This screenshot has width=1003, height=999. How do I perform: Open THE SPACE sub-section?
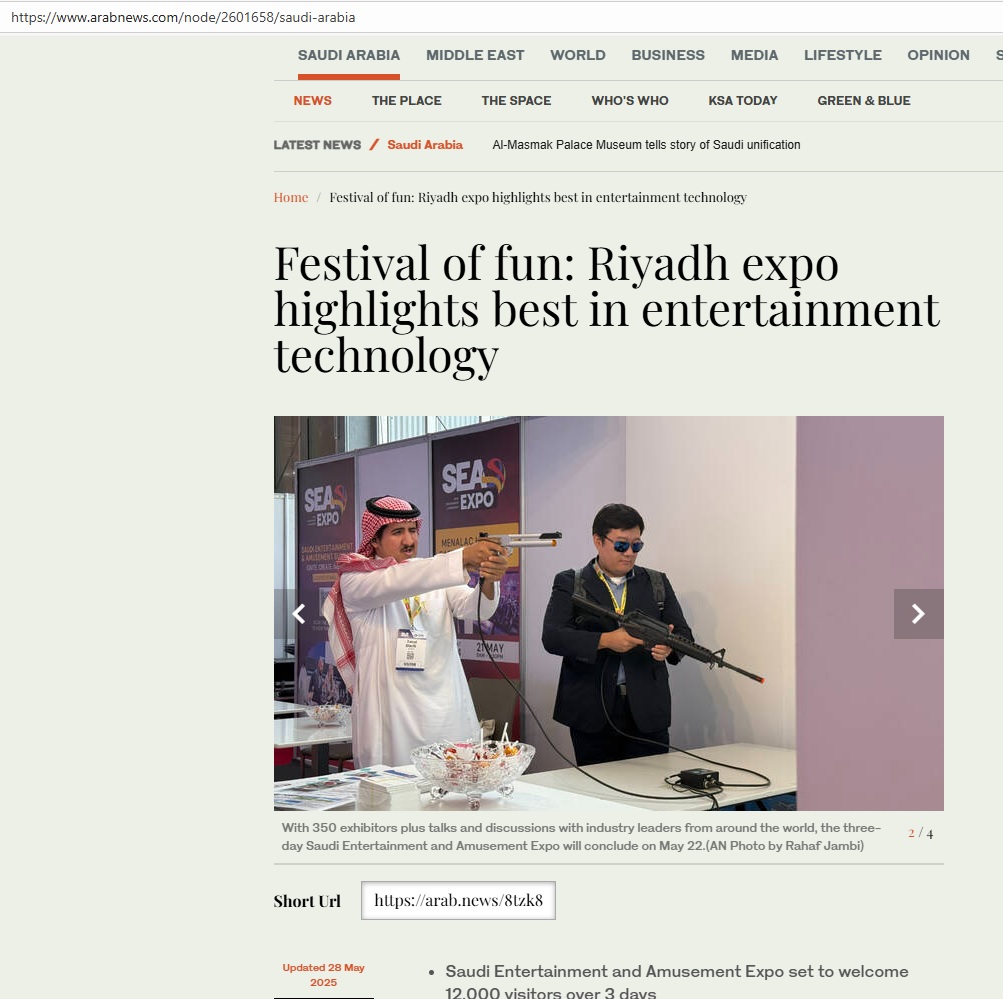click(x=516, y=100)
